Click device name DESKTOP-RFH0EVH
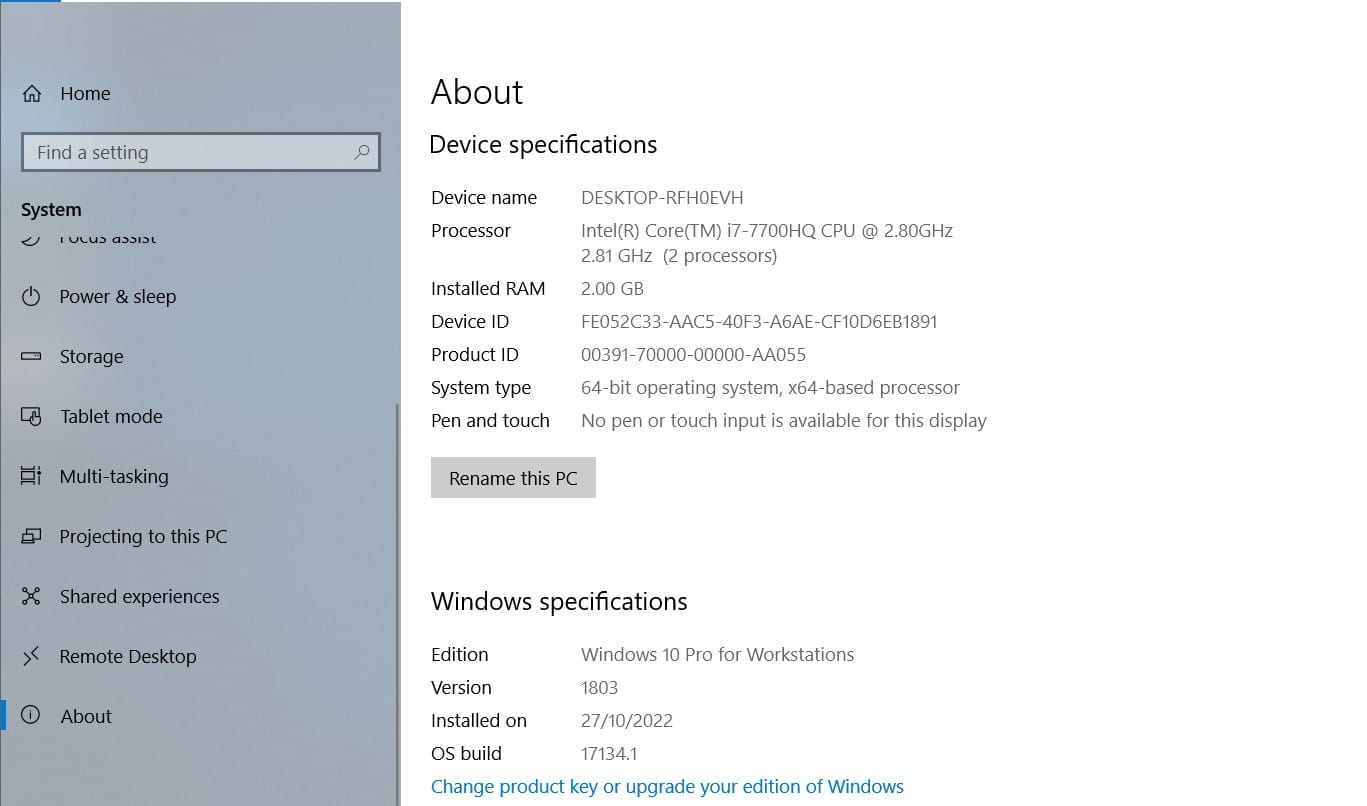This screenshot has height=806, width=1367. 662,197
